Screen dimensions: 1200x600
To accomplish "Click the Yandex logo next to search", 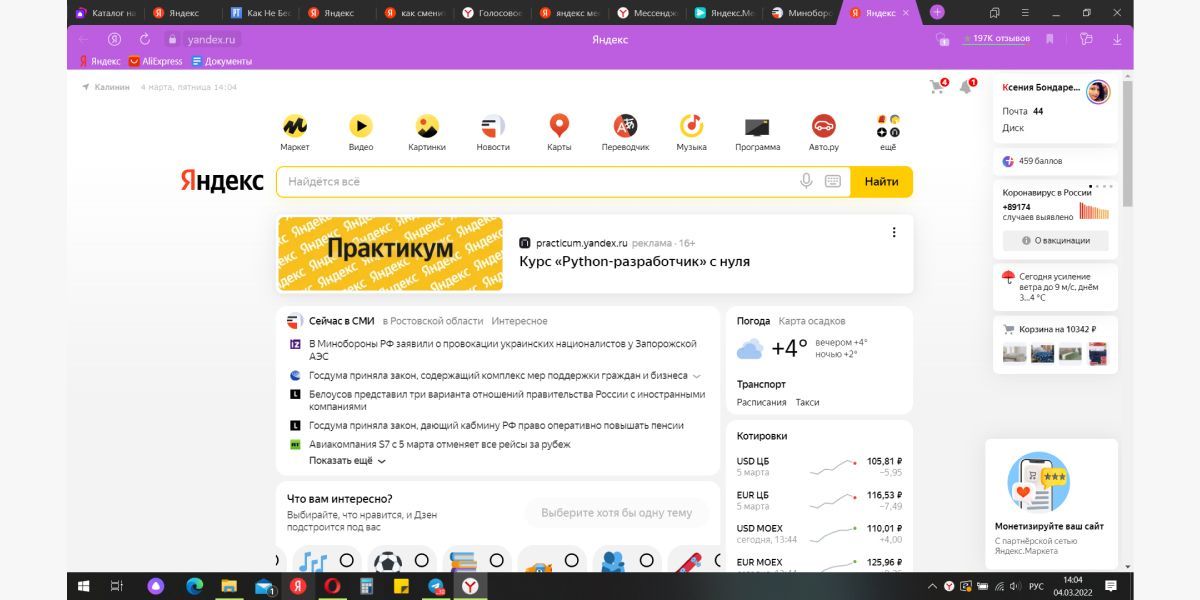I will [x=222, y=181].
